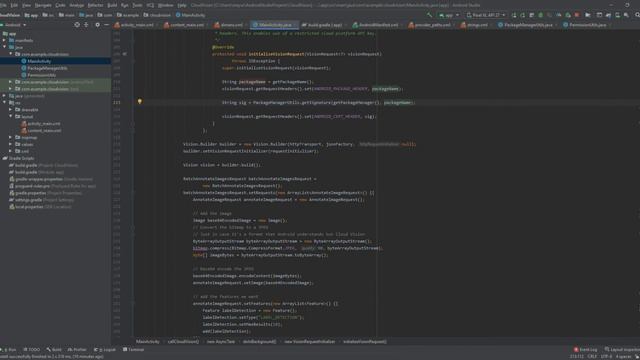The width and height of the screenshot is (640, 360).
Task: Expand the androidTest package node
Action: tap(11, 82)
